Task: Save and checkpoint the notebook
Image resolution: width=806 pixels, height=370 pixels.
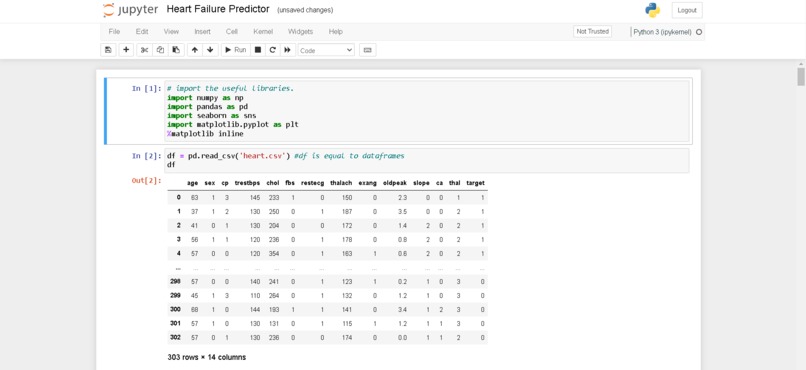Action: [x=108, y=50]
